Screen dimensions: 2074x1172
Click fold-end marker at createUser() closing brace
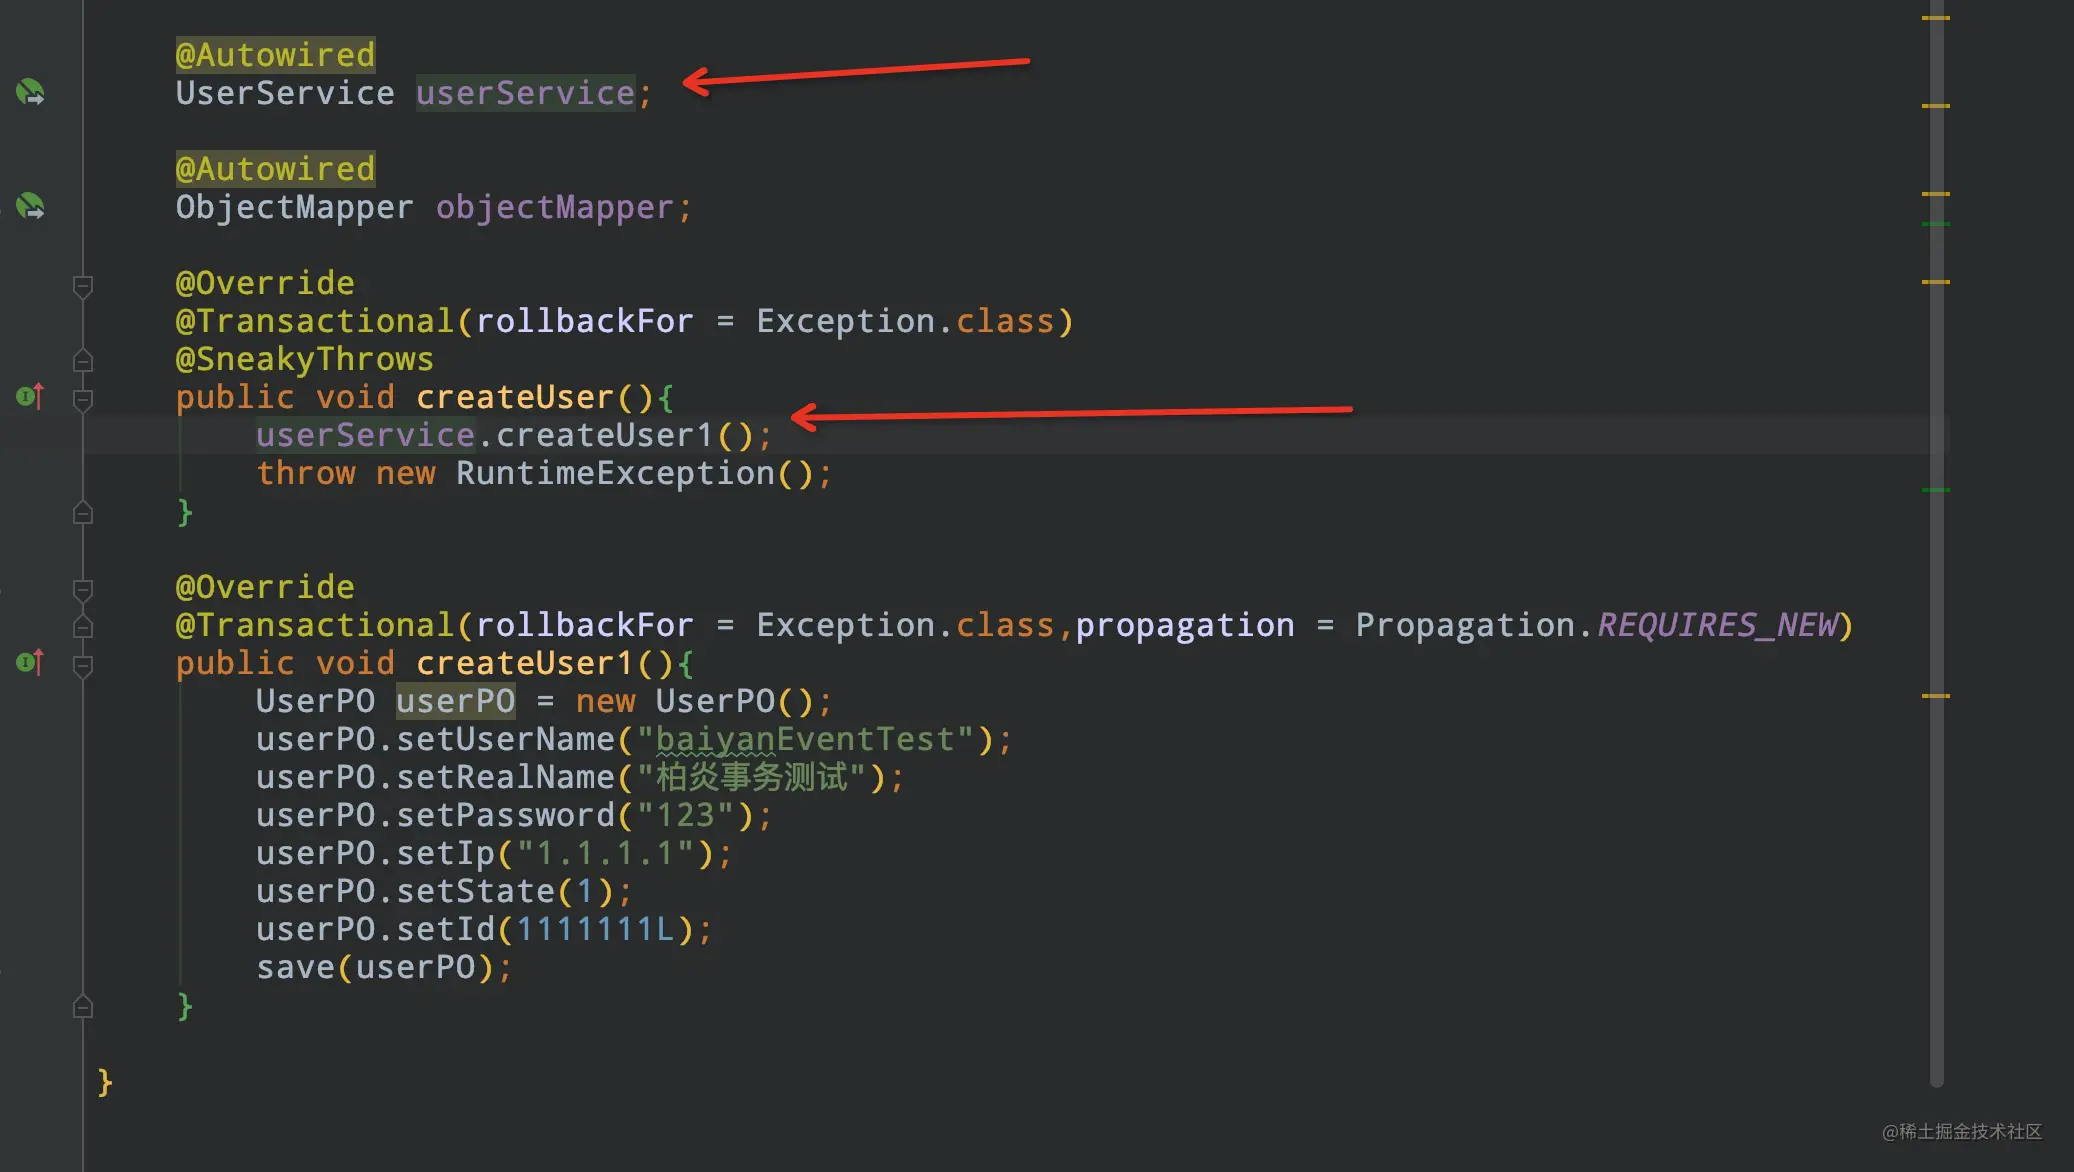point(83,513)
